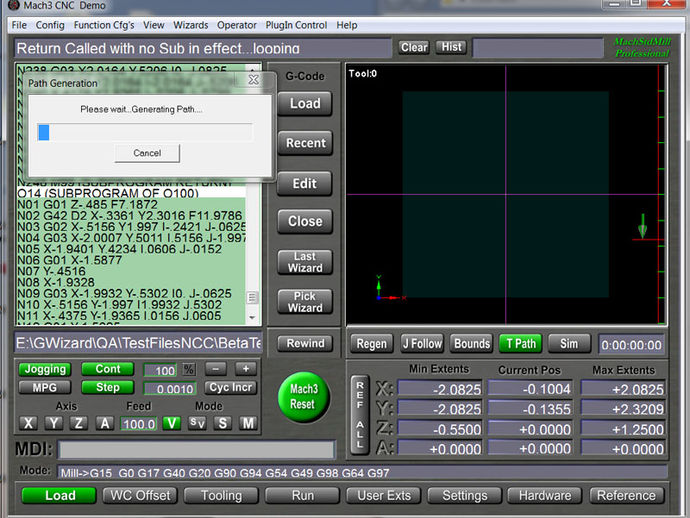Click the REF ALL button
The height and width of the screenshot is (518, 690).
point(360,415)
